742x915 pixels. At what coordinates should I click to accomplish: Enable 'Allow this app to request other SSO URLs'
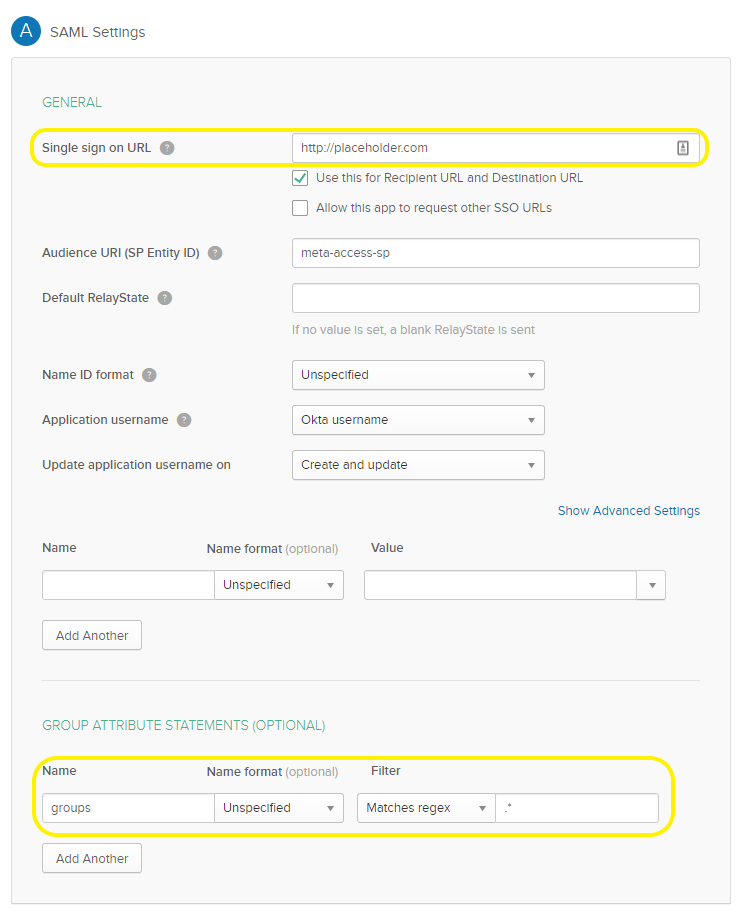pos(300,208)
